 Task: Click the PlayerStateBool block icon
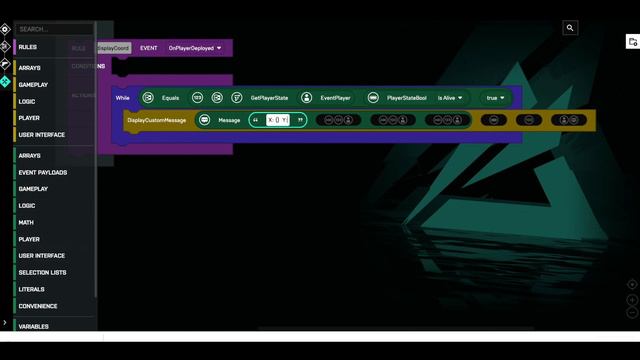click(x=373, y=98)
